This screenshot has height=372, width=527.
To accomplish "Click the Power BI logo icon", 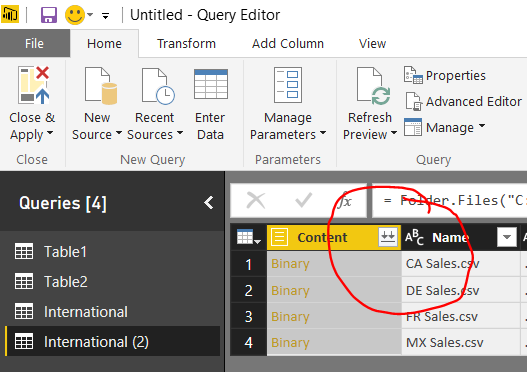I will click(x=10, y=15).
